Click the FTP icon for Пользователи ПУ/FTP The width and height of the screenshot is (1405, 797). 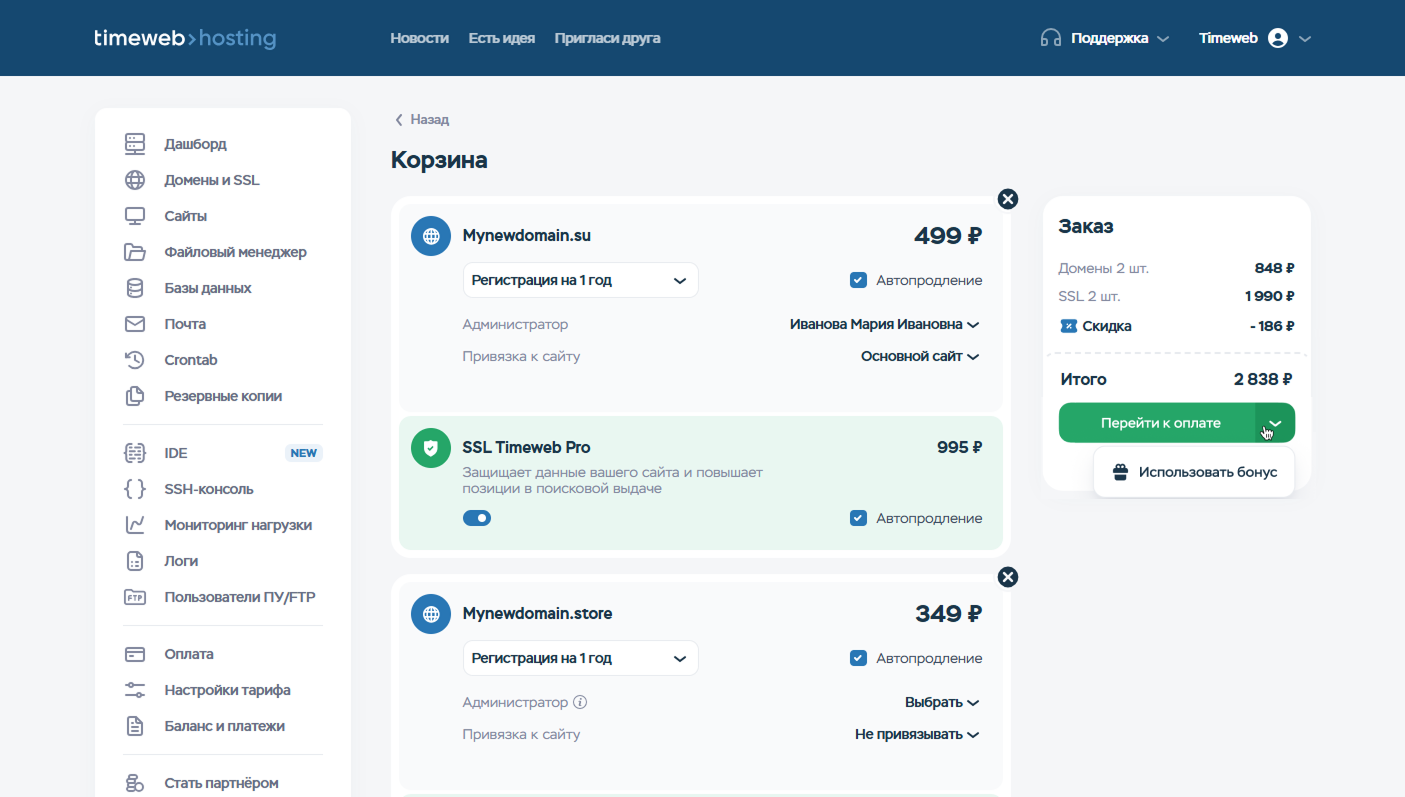135,597
